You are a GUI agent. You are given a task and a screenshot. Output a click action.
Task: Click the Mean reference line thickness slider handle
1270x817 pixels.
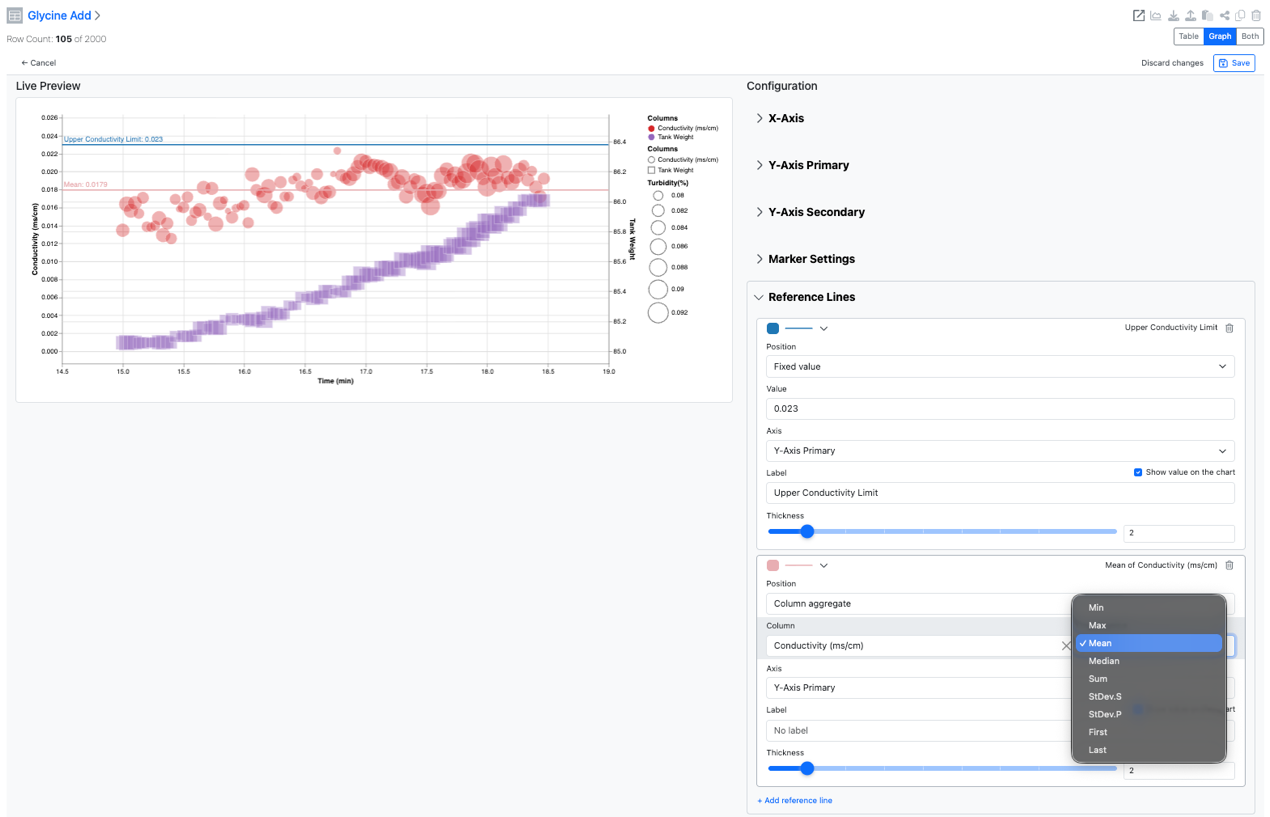click(x=807, y=769)
